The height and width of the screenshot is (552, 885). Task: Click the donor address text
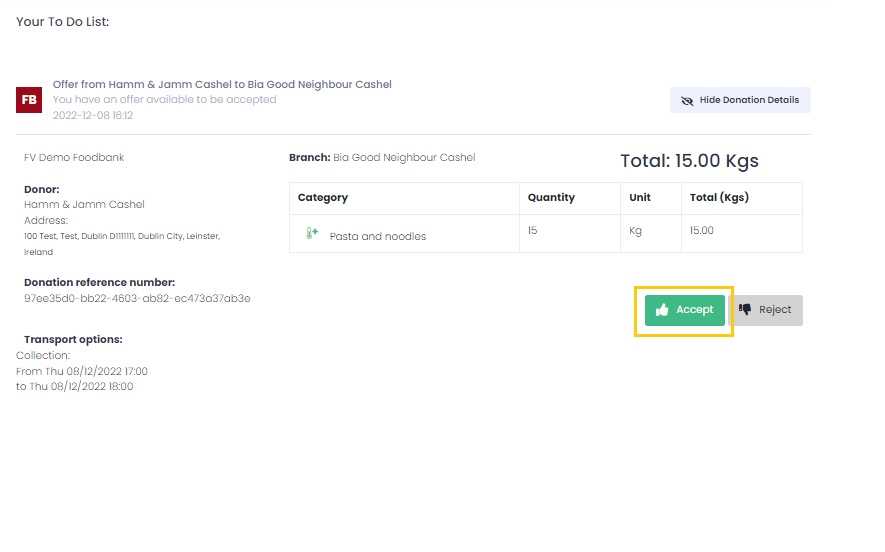point(122,244)
